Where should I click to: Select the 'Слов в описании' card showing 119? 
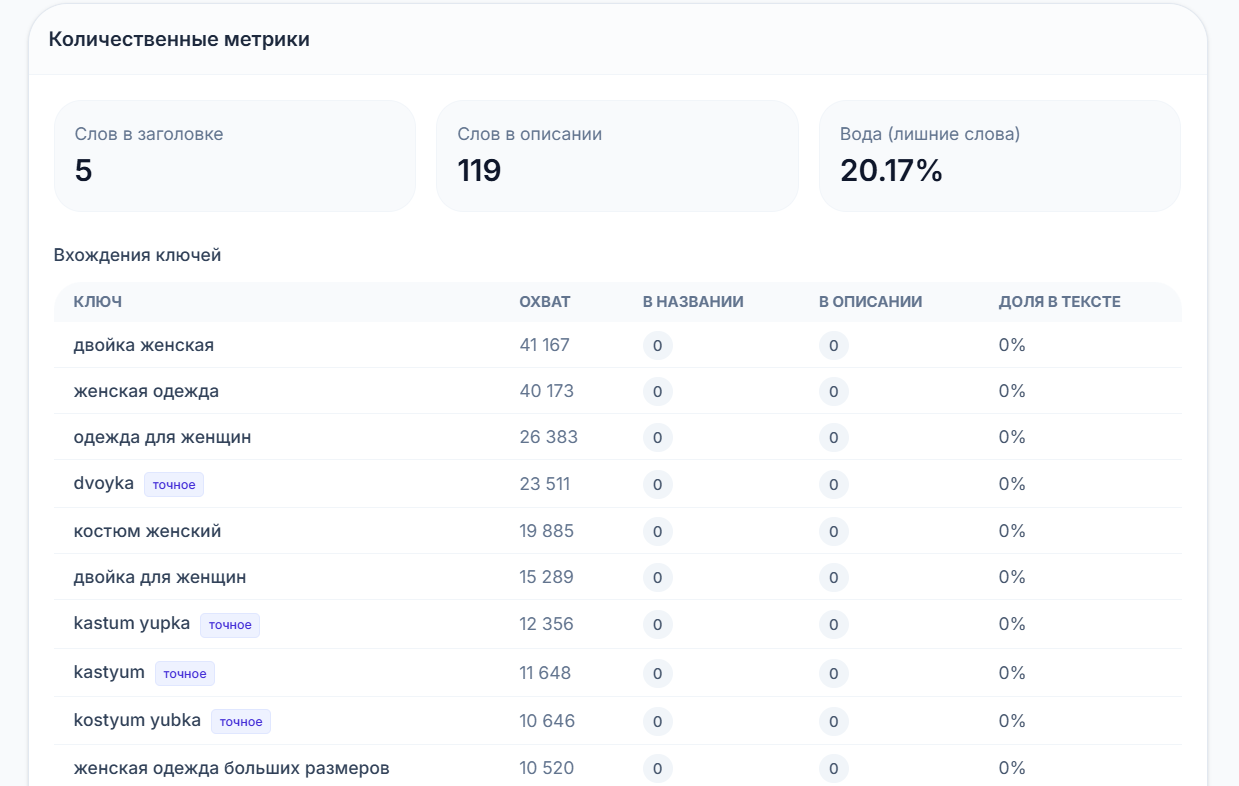pos(617,156)
